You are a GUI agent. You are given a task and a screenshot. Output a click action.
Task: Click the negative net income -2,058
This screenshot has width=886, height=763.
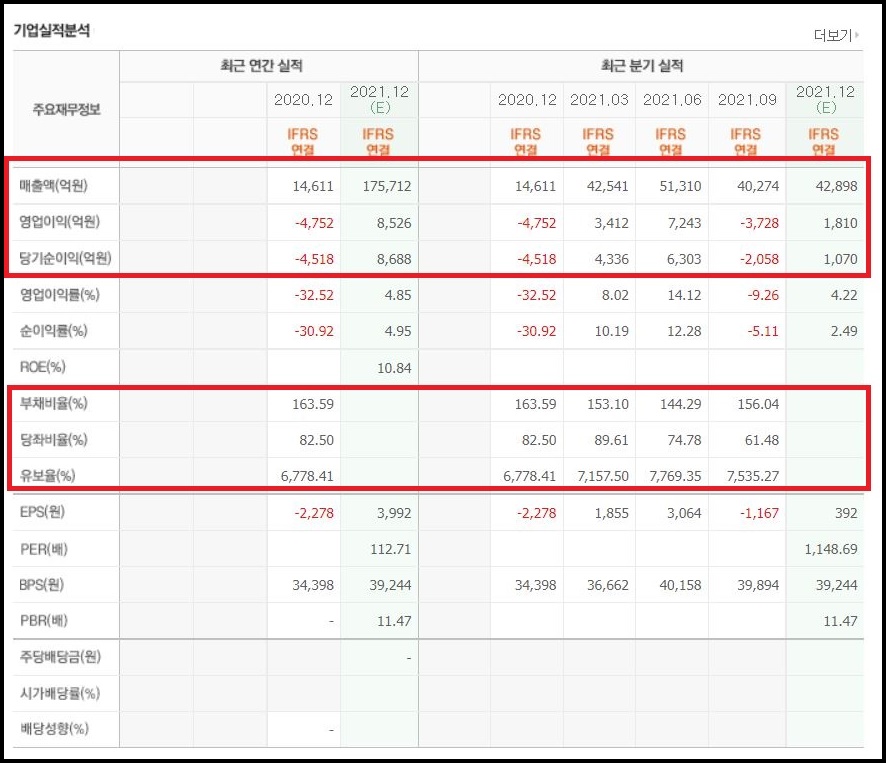(759, 259)
